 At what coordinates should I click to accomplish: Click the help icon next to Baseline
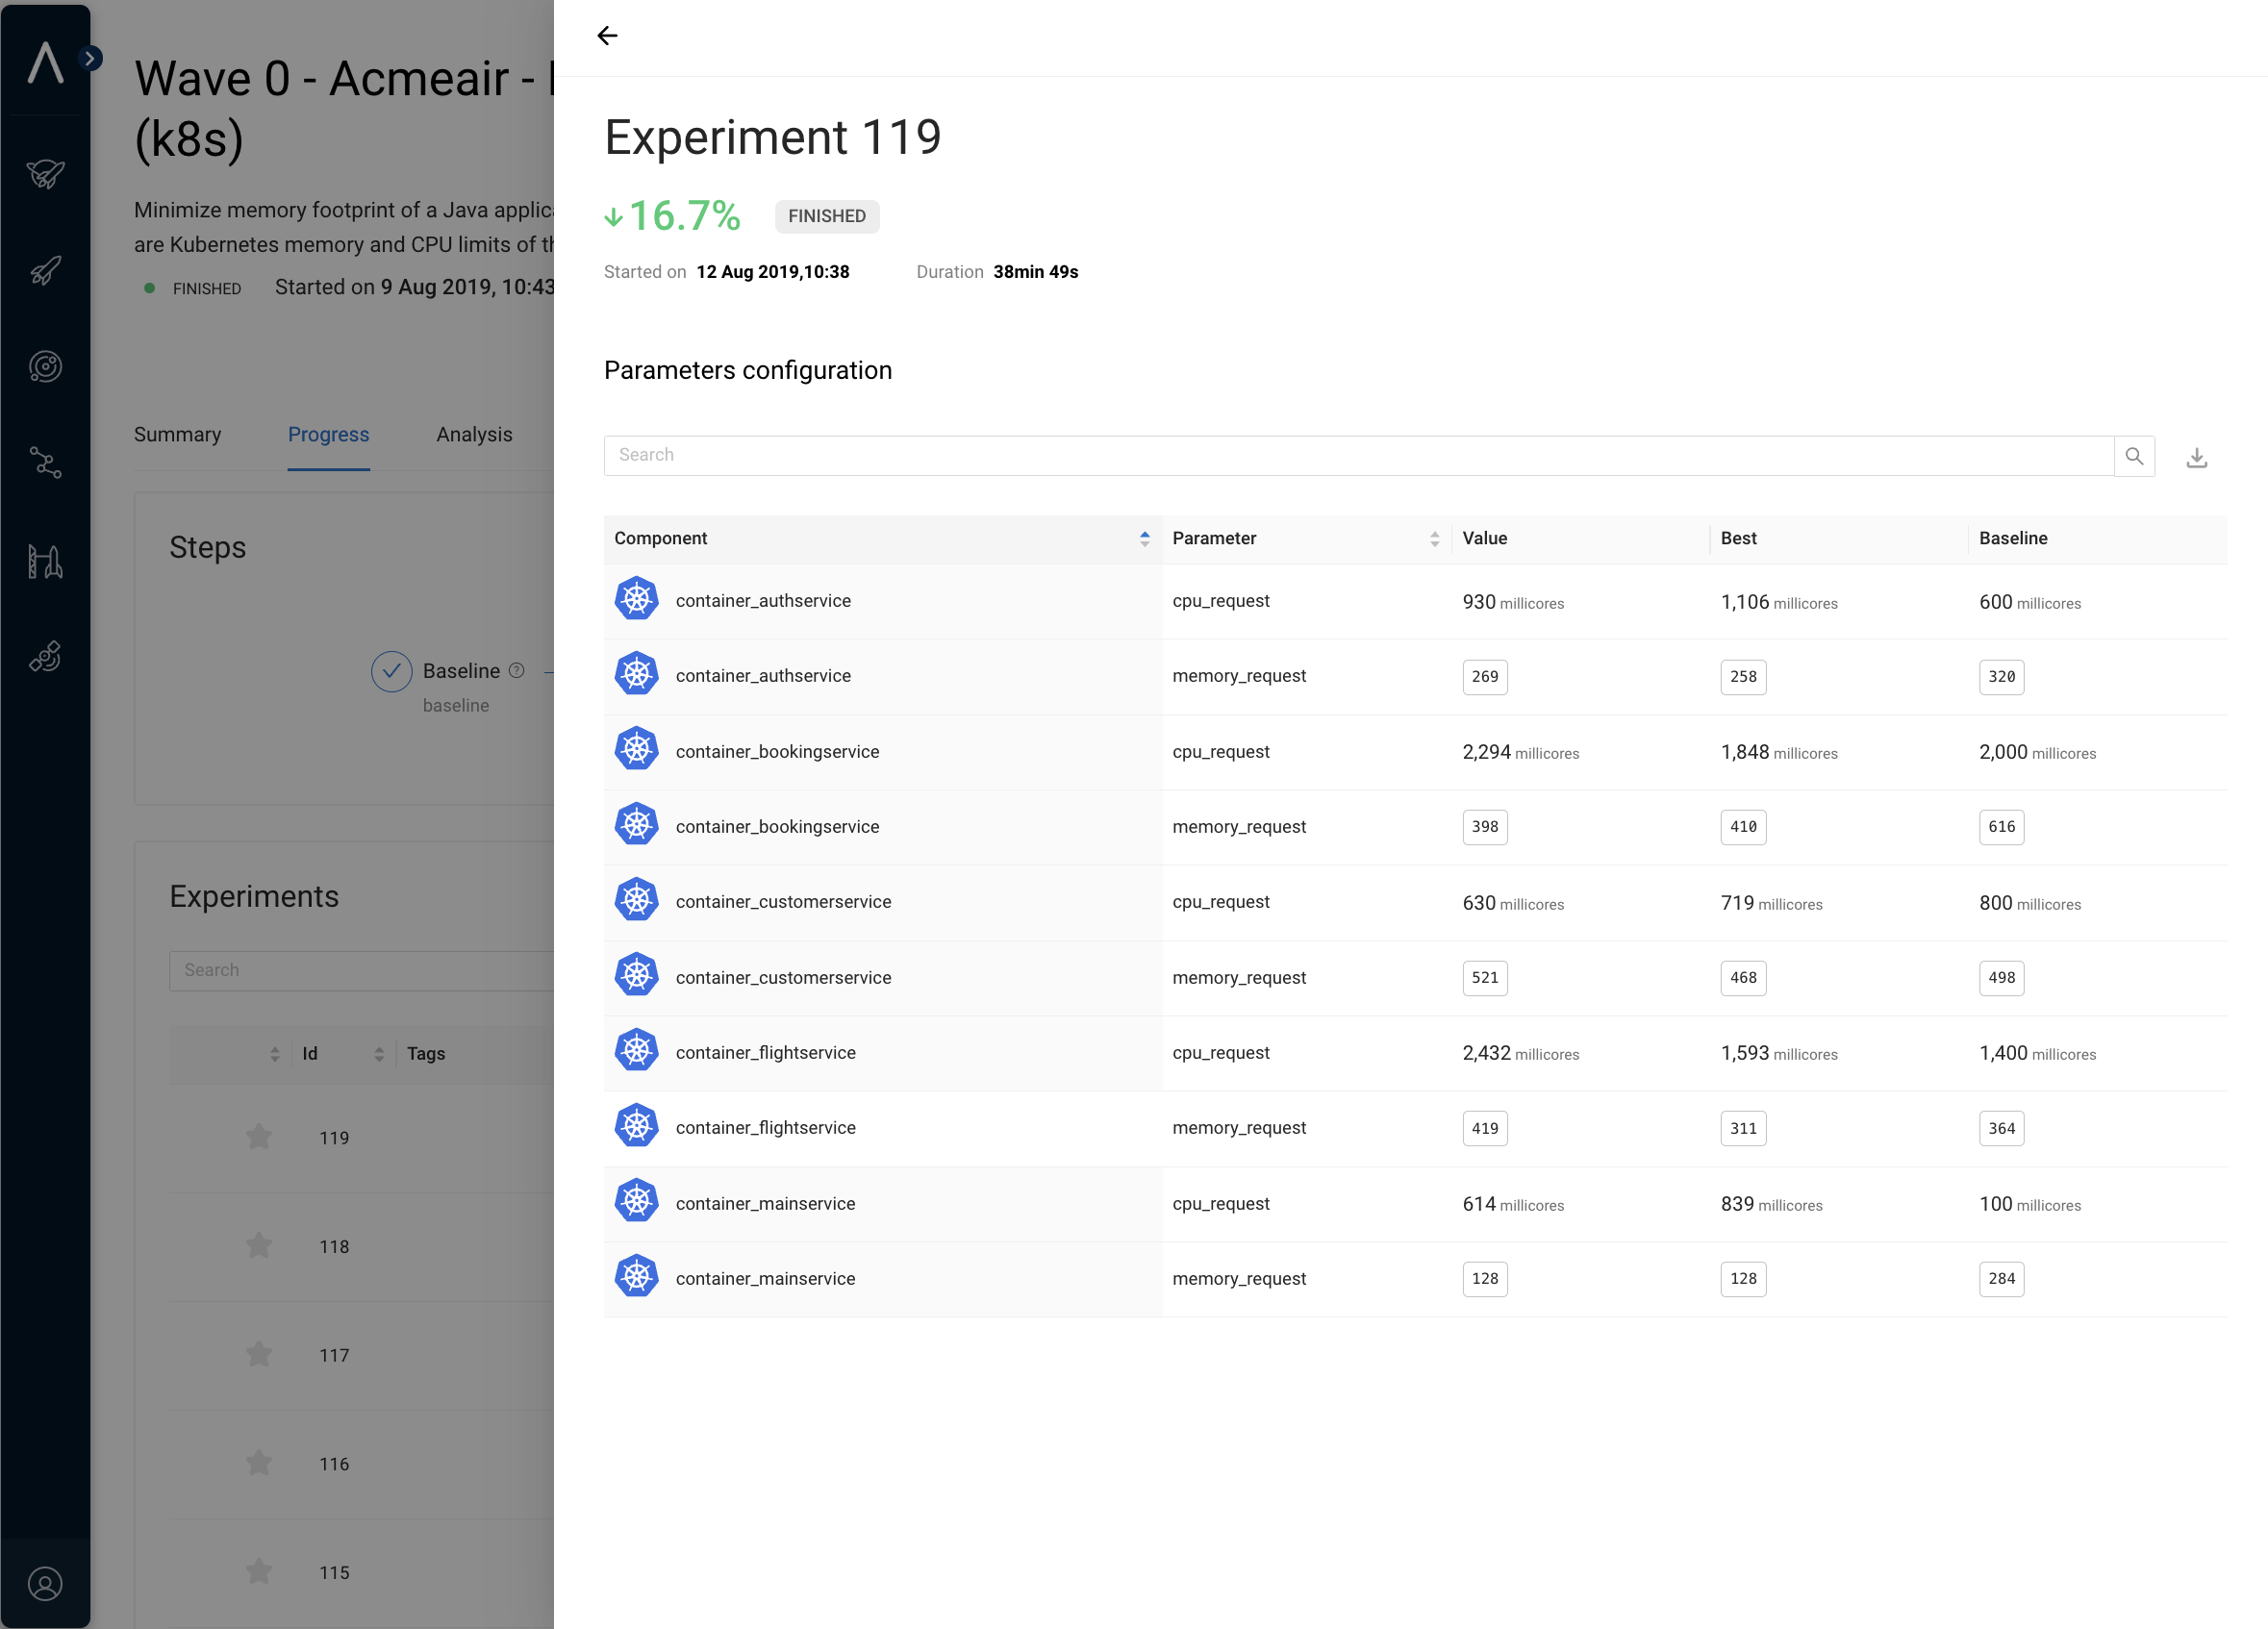pyautogui.click(x=517, y=671)
